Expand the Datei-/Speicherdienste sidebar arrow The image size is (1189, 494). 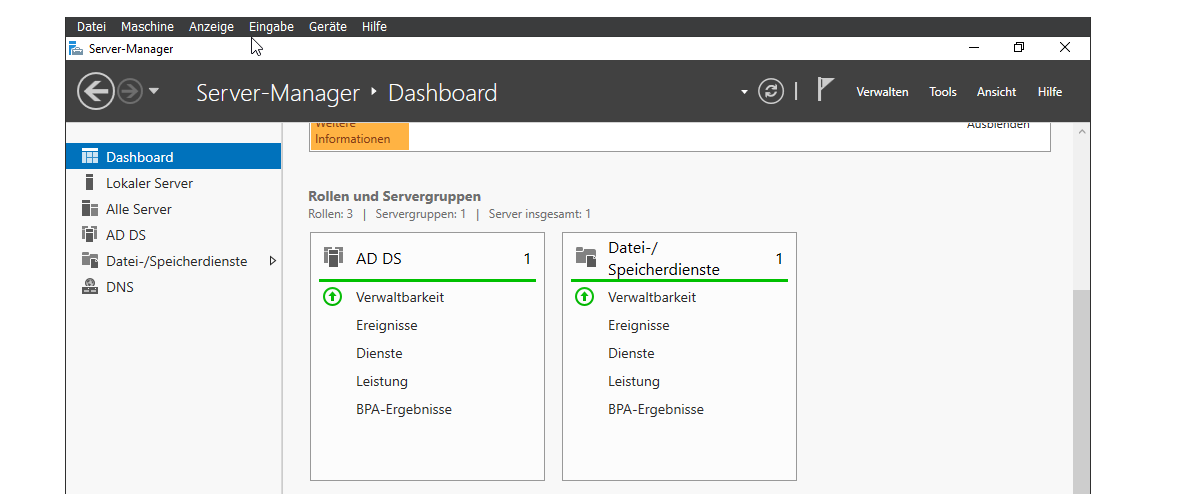pos(273,261)
